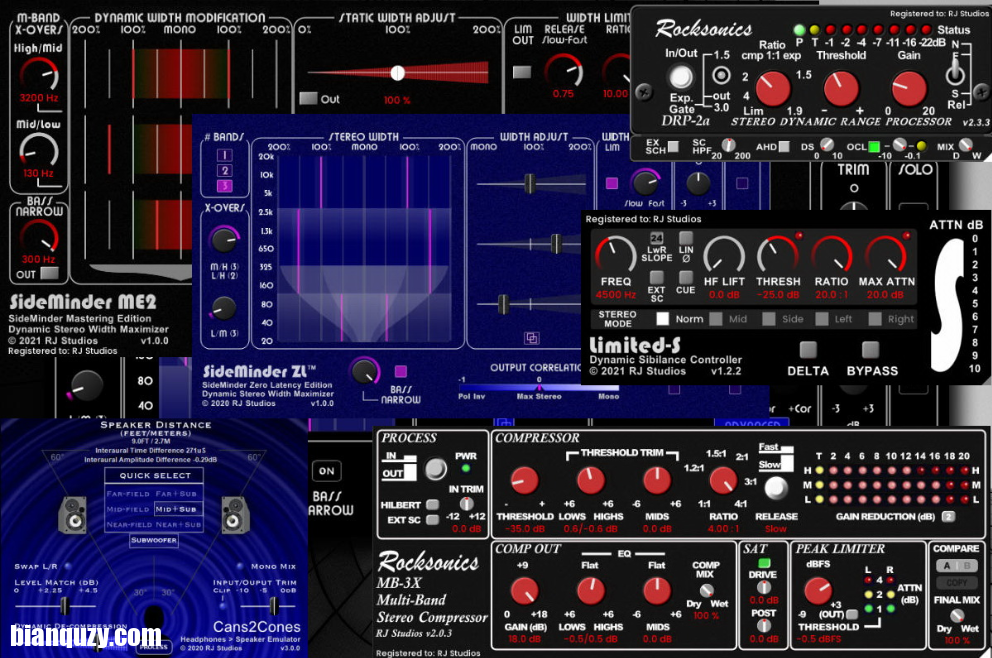This screenshot has height=658, width=992.
Task: Click the High/Mid crossover knob in SideMinder ME2
Action: coord(39,74)
